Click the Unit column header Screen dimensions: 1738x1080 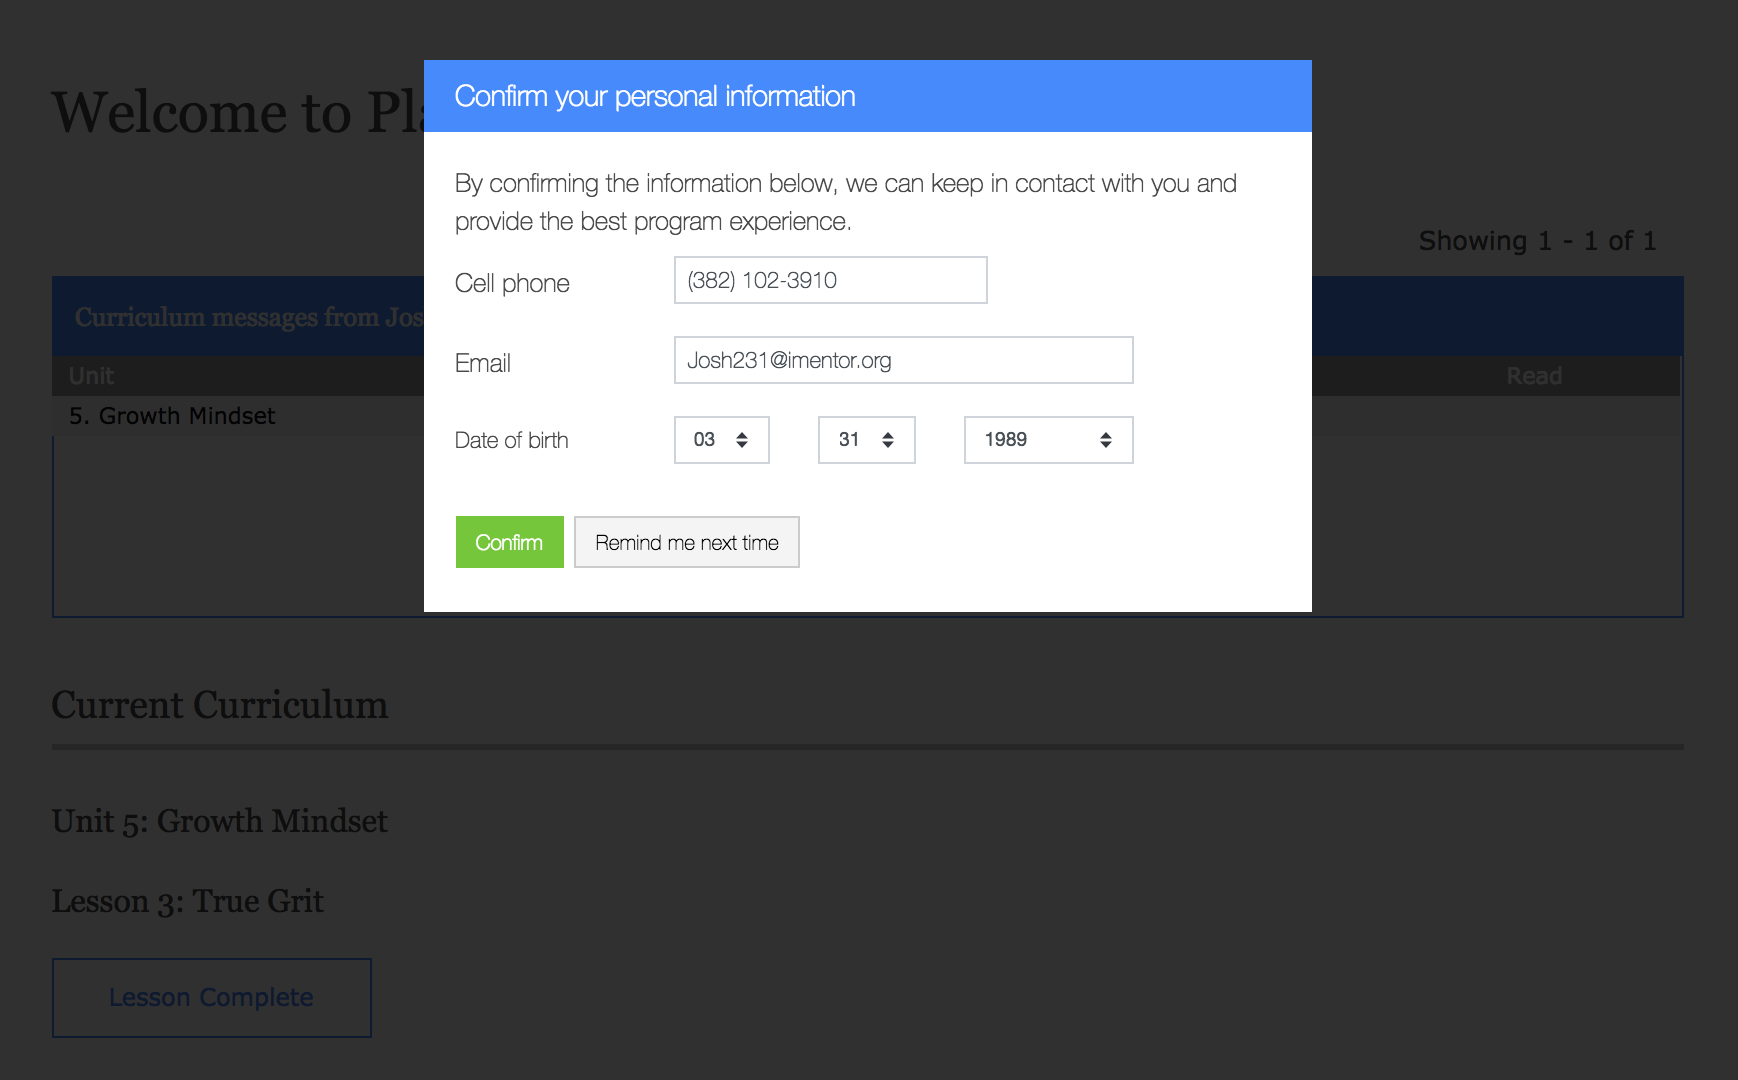tap(91, 376)
